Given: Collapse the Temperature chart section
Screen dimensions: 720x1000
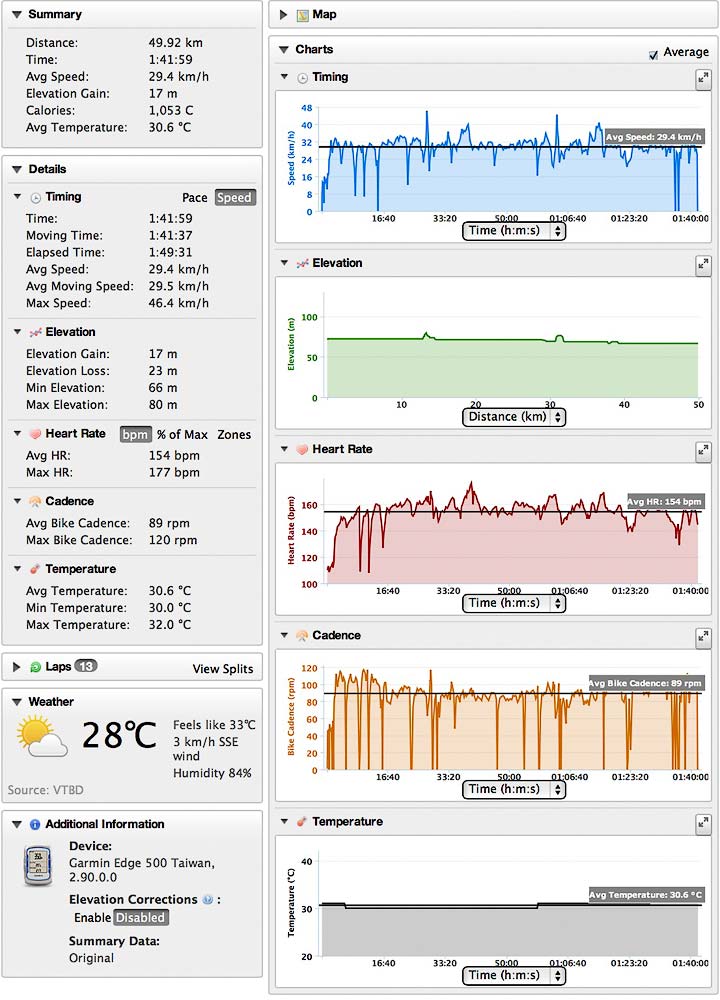Looking at the screenshot, I should [284, 821].
